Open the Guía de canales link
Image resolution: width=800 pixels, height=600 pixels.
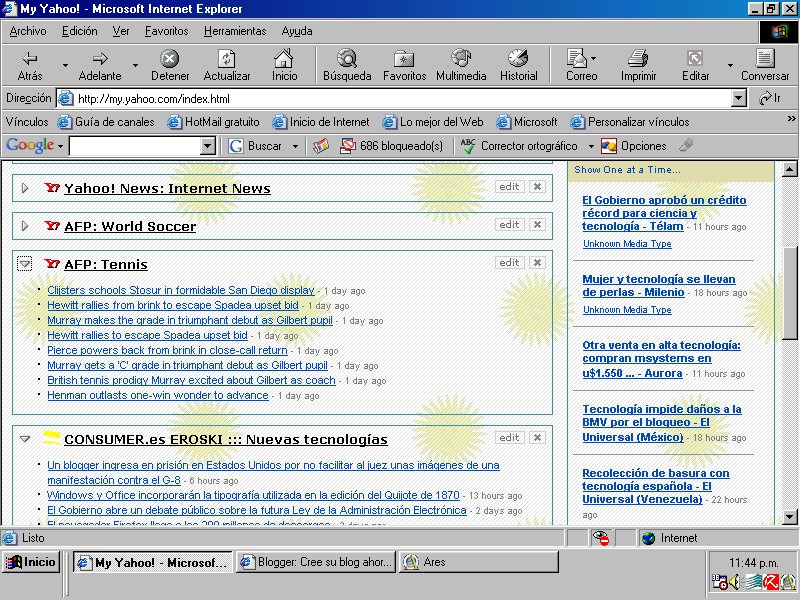(106, 122)
